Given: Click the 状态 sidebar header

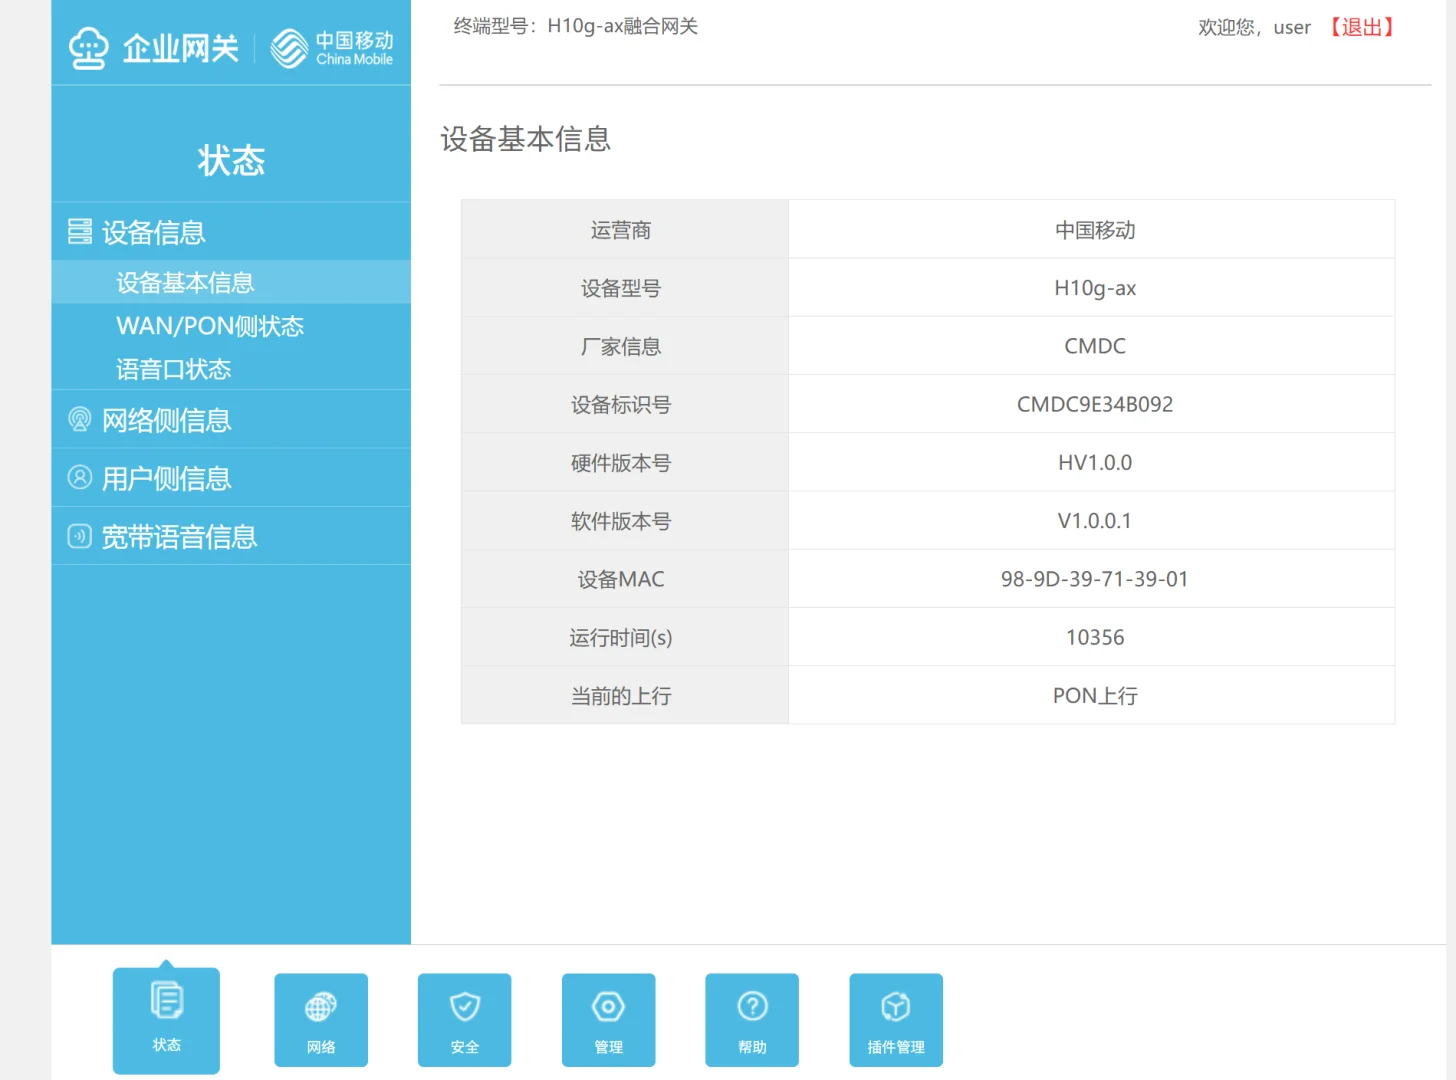Looking at the screenshot, I should point(231,160).
